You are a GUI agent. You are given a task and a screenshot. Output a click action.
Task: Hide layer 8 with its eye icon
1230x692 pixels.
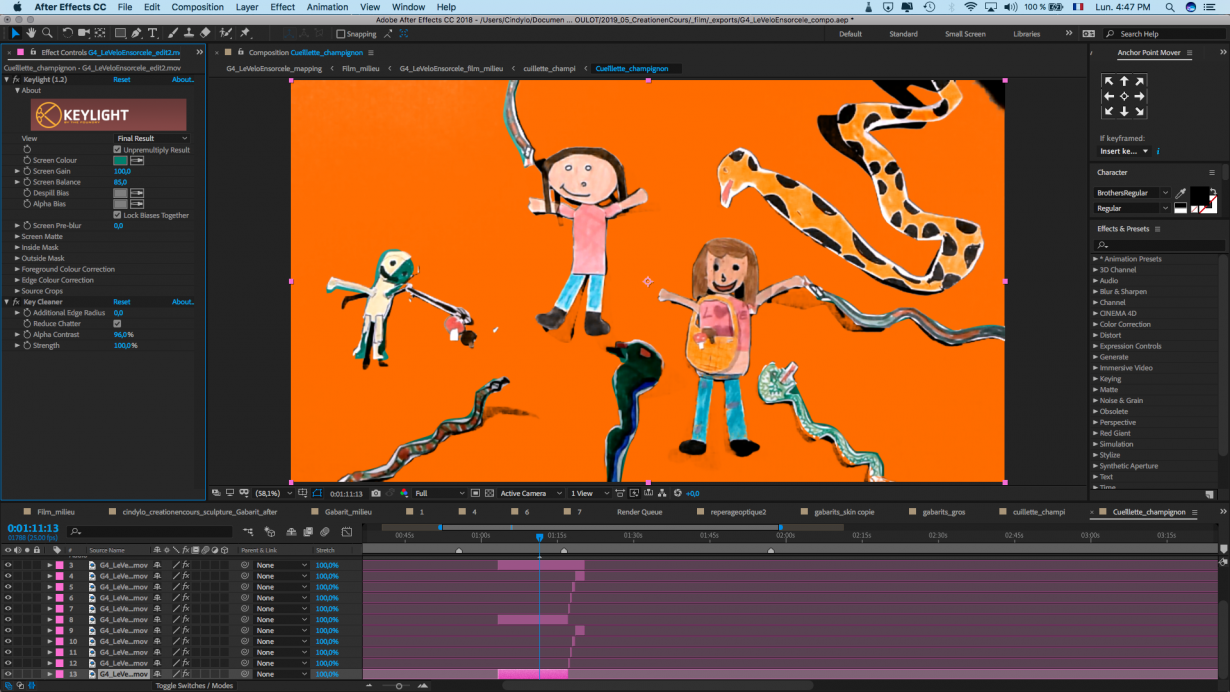8,619
